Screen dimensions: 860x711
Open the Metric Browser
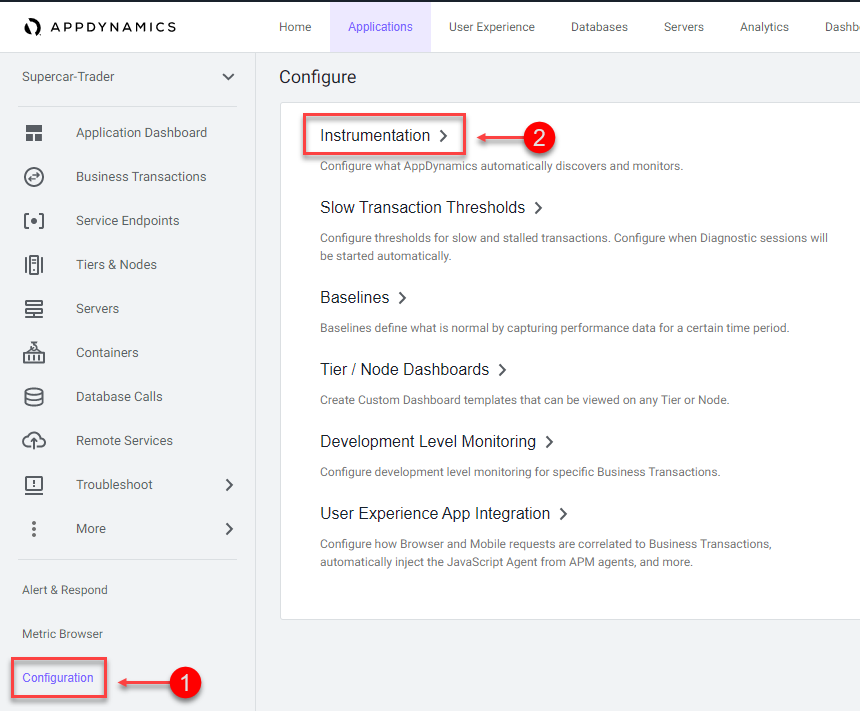click(63, 634)
